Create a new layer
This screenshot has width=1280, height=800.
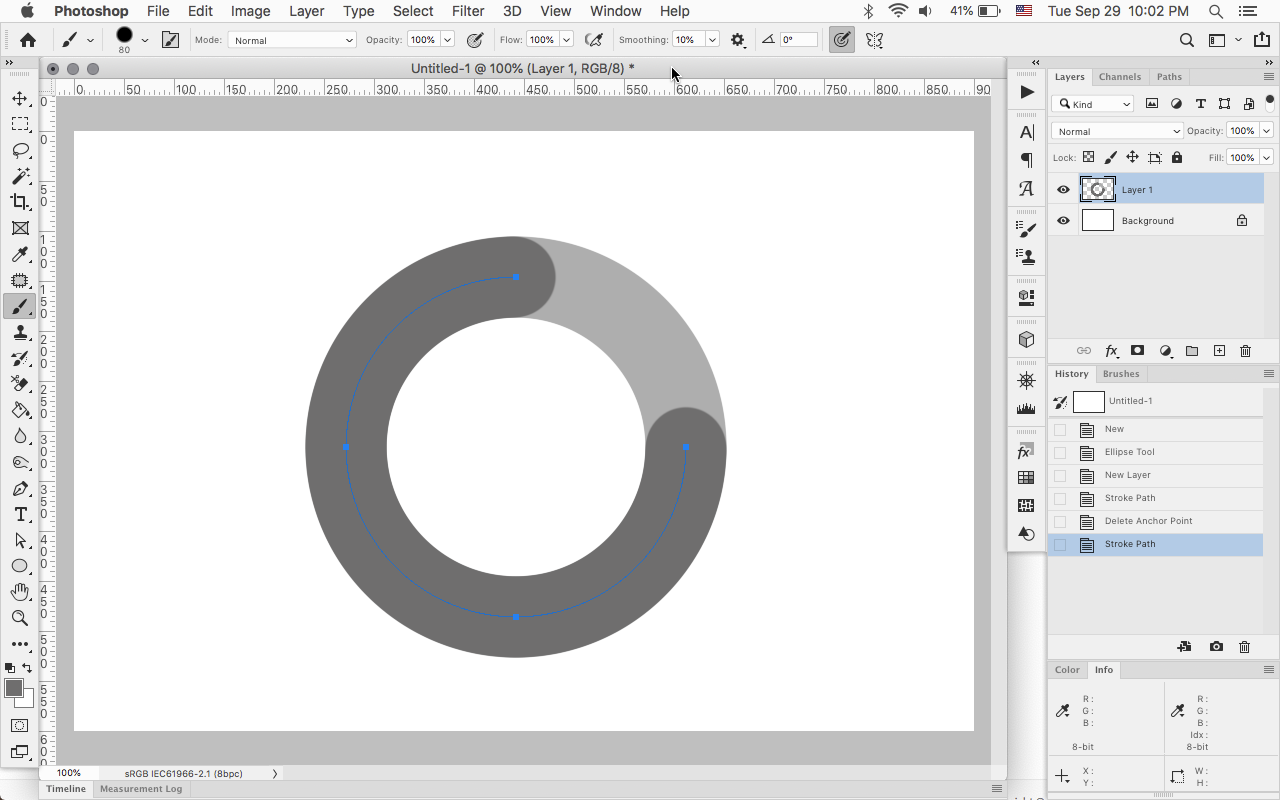pos(1219,351)
